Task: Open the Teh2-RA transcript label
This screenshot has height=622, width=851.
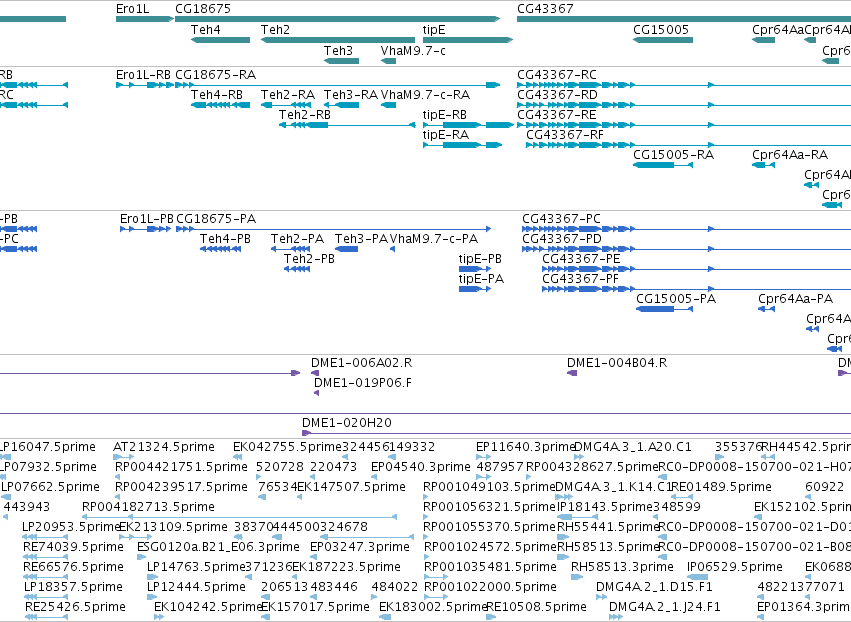Action: 288,95
